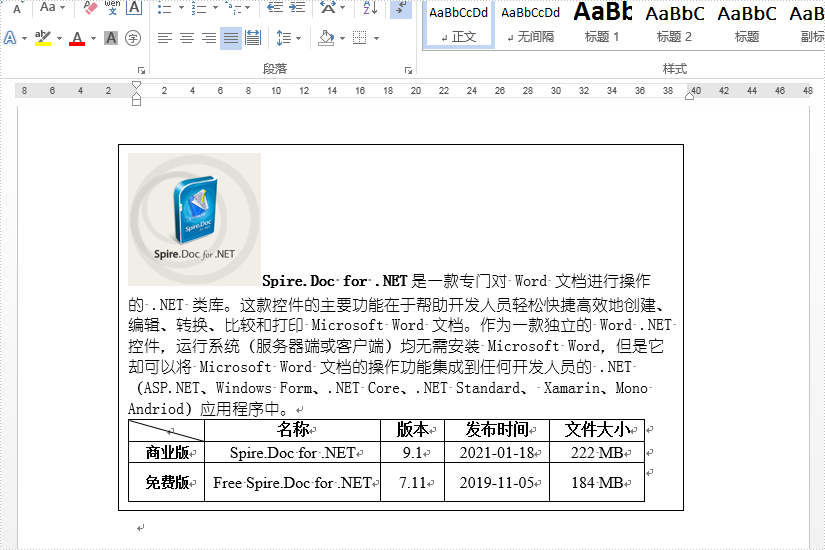
Task: Click the Character Border icon
Action: pyautogui.click(x=135, y=7)
